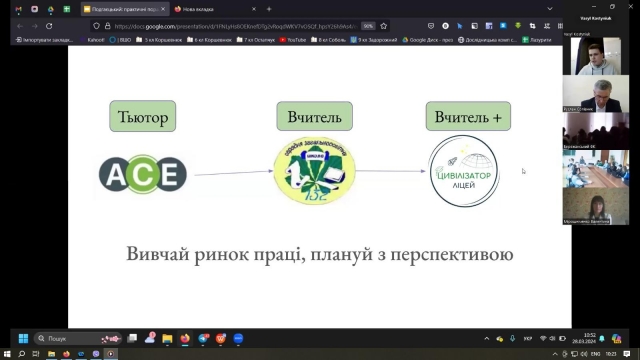The height and width of the screenshot is (360, 640).
Task: Select Vasyl Kostyniuk's video thumbnail
Action: tap(596, 56)
